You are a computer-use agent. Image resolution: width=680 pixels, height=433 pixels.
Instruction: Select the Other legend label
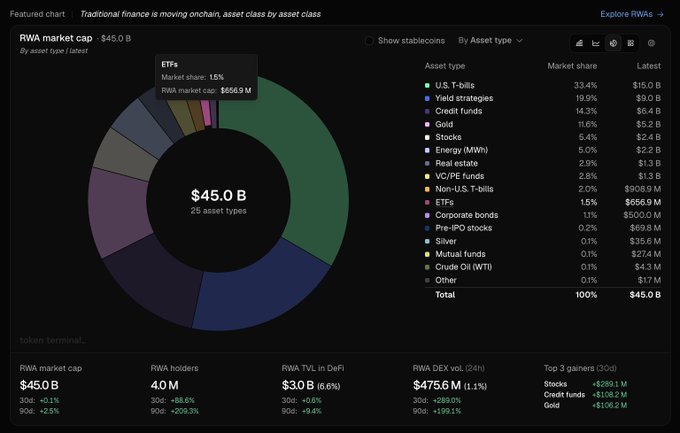pyautogui.click(x=445, y=280)
